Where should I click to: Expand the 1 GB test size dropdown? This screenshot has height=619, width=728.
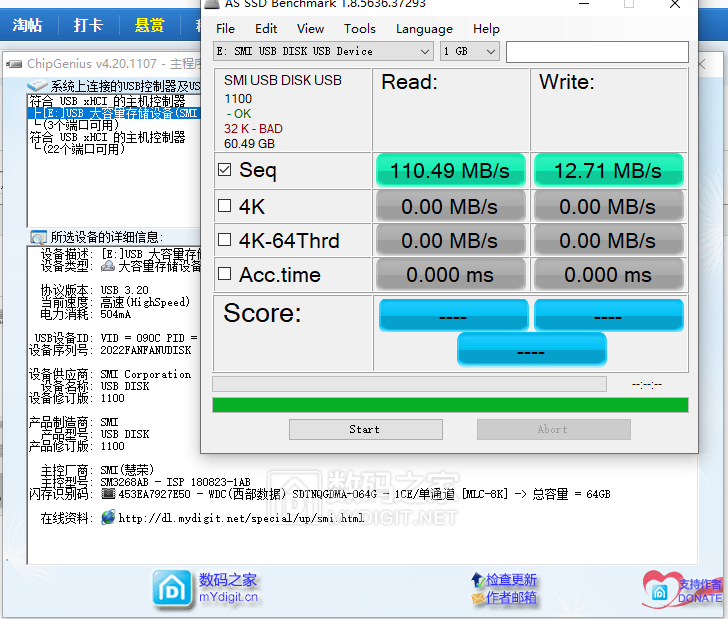pos(469,51)
